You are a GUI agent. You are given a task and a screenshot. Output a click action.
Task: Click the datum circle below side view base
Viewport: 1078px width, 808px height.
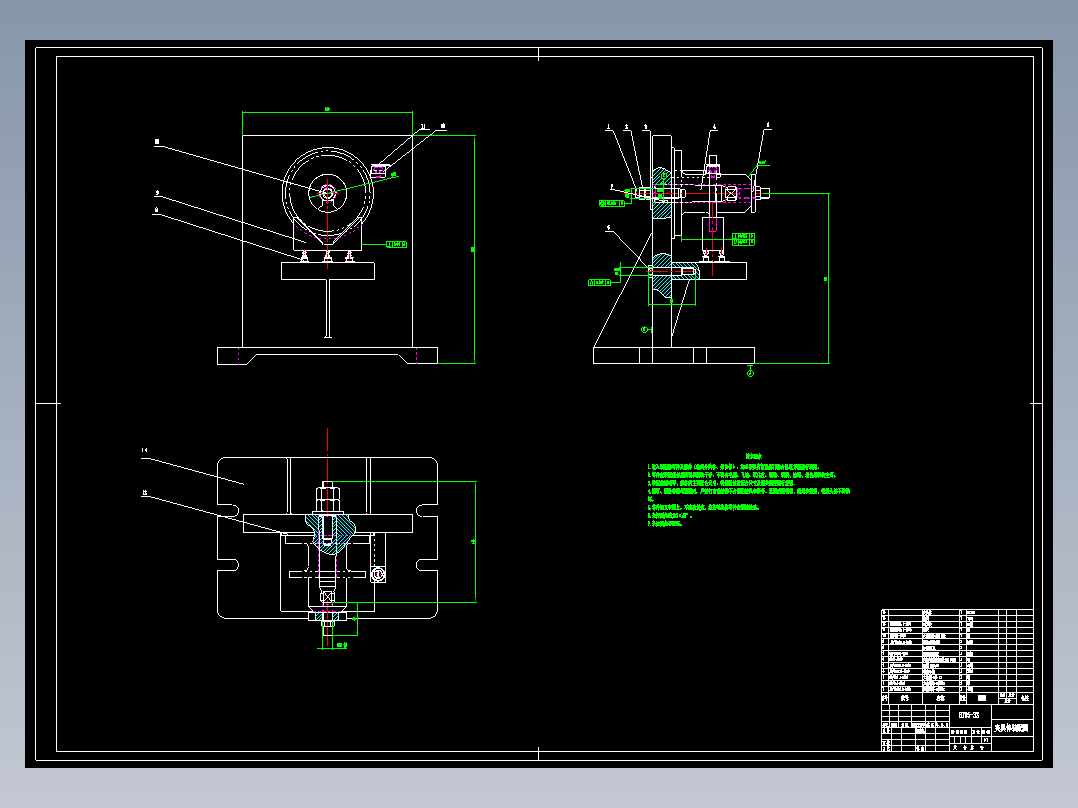(x=750, y=373)
